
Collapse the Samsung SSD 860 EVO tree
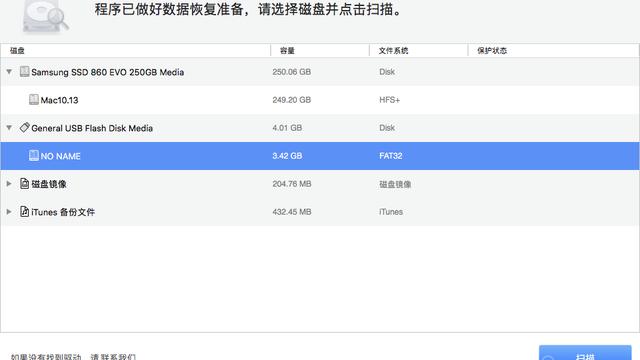tap(9, 72)
